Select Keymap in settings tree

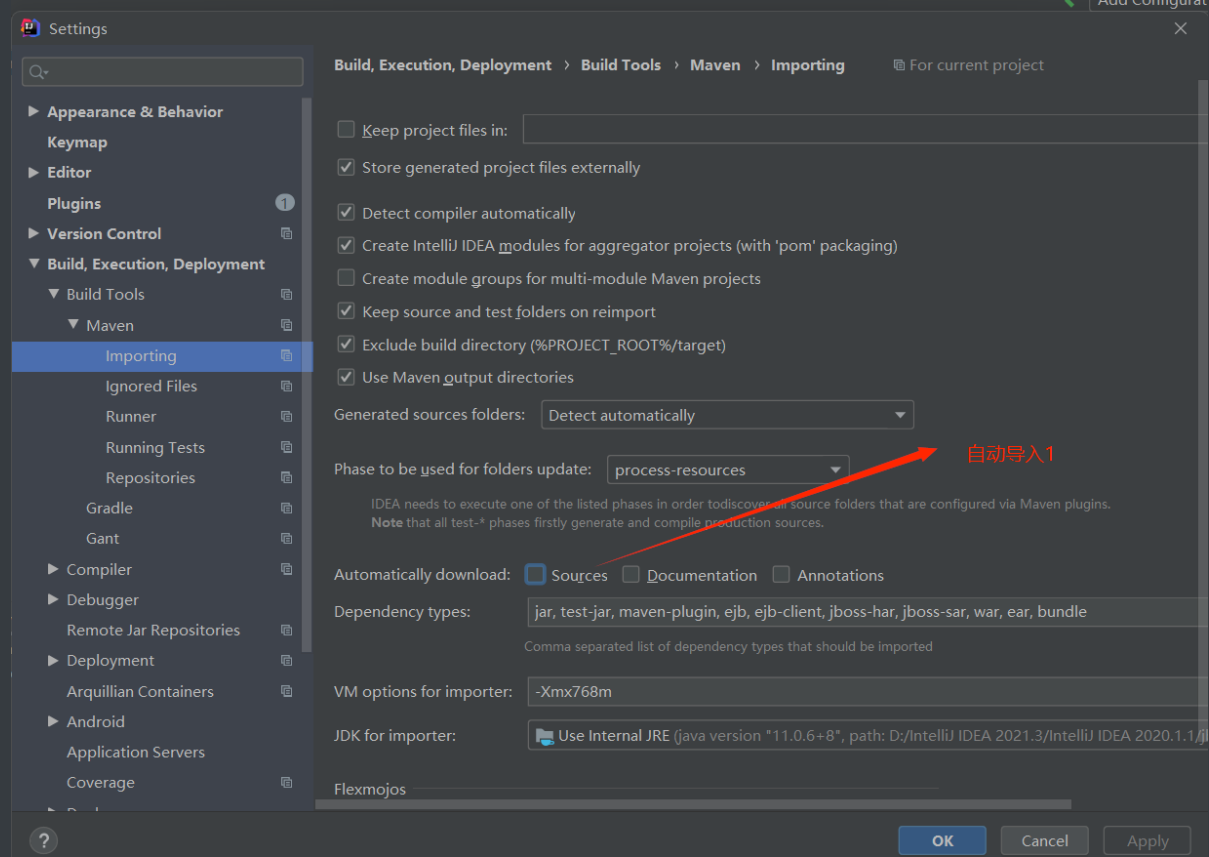click(77, 142)
